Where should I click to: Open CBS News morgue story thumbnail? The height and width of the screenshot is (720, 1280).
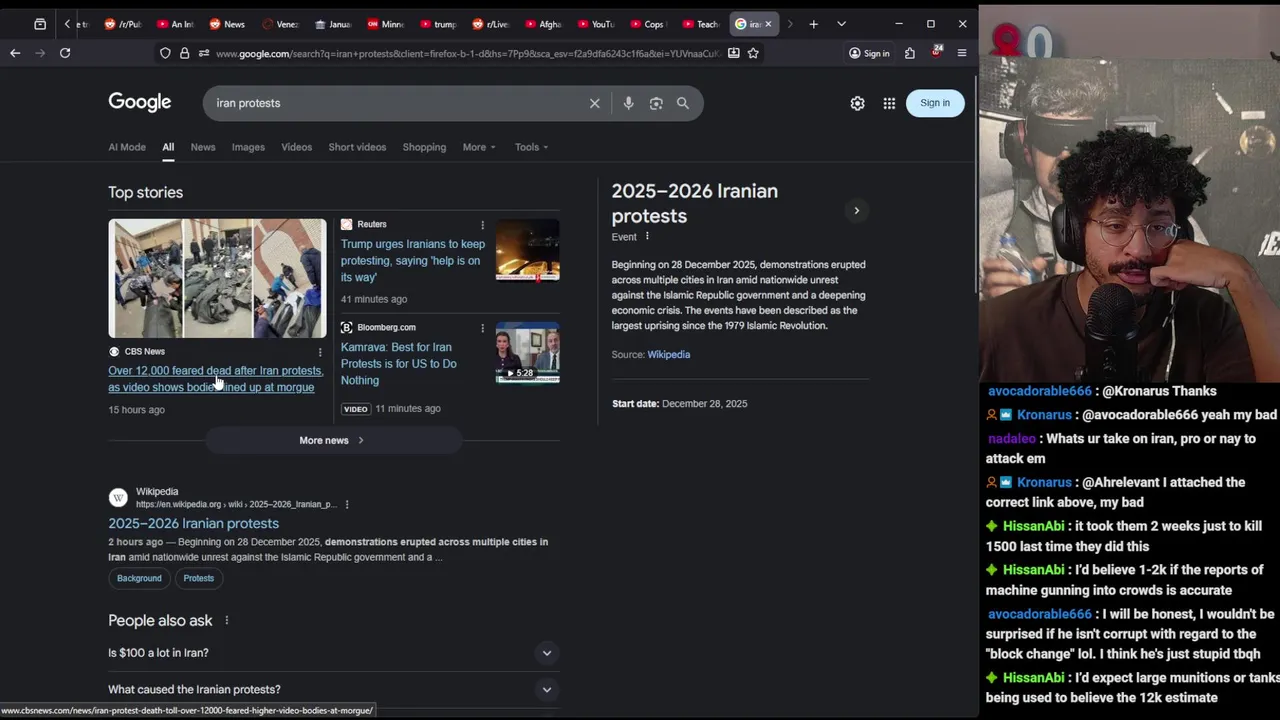[217, 278]
